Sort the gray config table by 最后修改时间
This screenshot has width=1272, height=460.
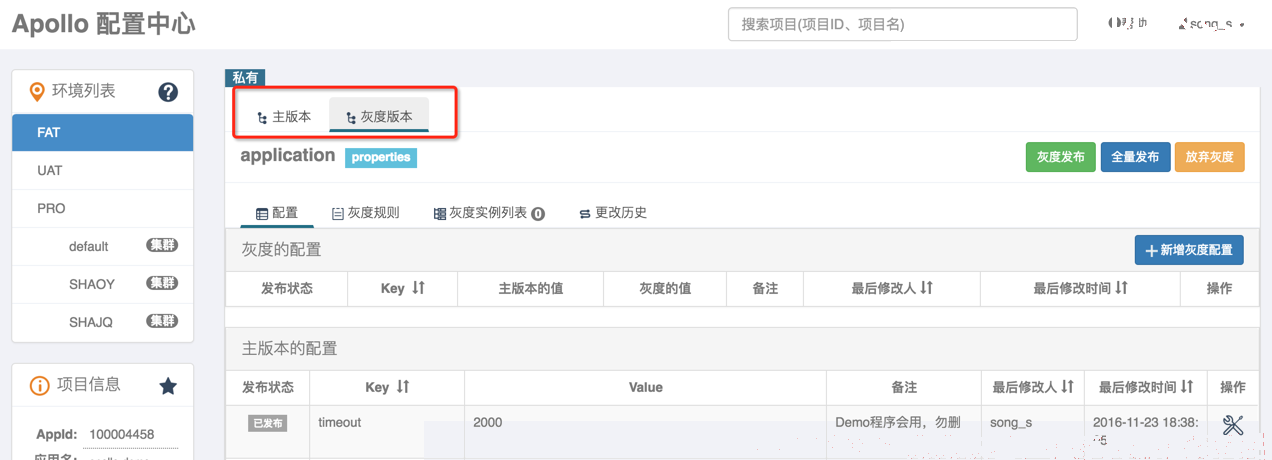coord(1121,288)
